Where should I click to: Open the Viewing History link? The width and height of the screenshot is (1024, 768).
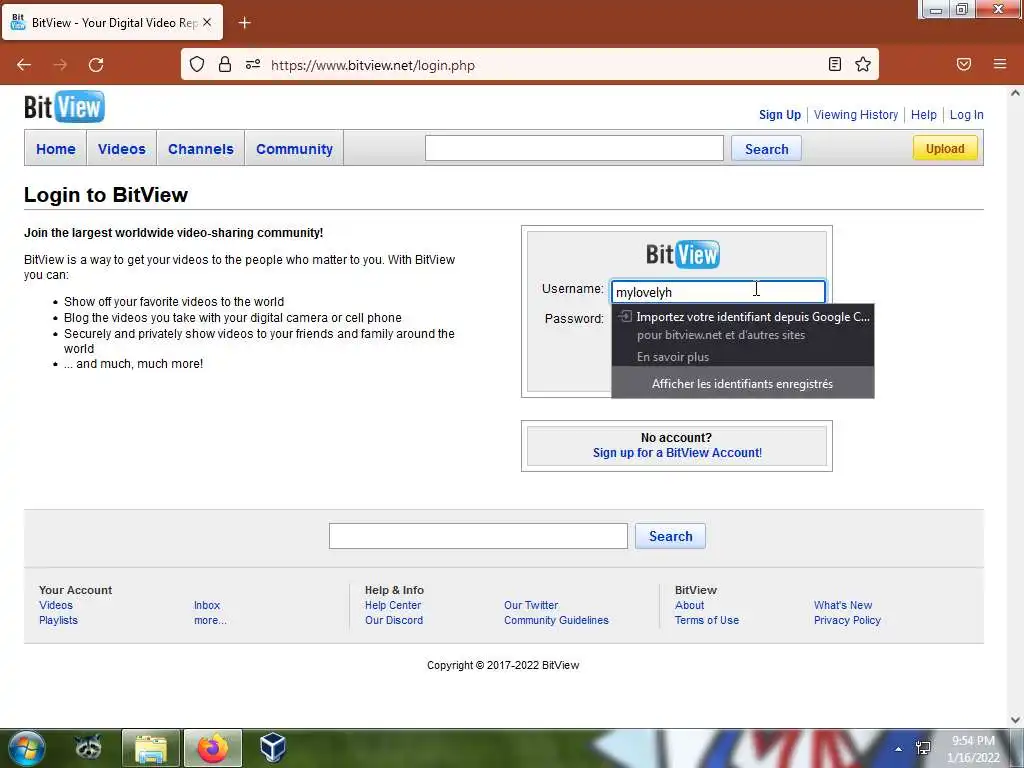(x=856, y=115)
